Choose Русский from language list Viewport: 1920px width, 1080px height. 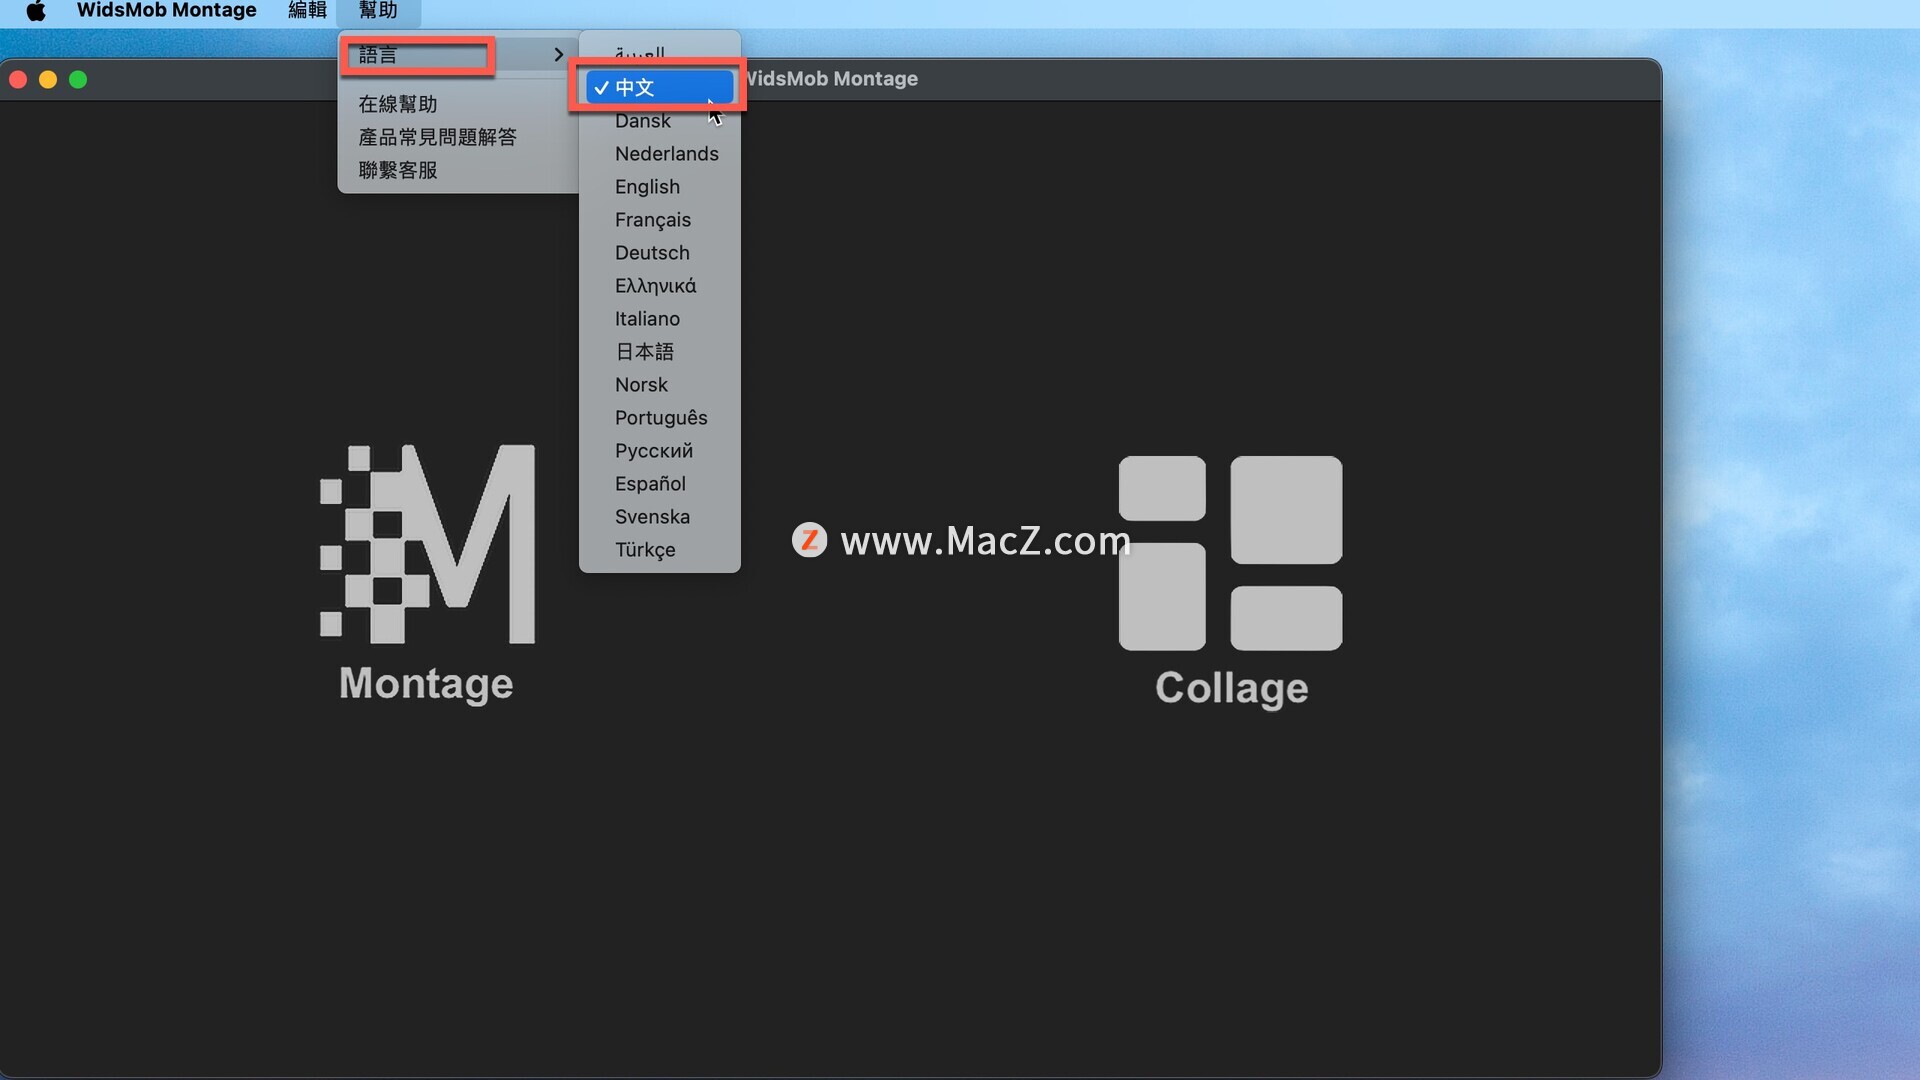tap(660, 451)
